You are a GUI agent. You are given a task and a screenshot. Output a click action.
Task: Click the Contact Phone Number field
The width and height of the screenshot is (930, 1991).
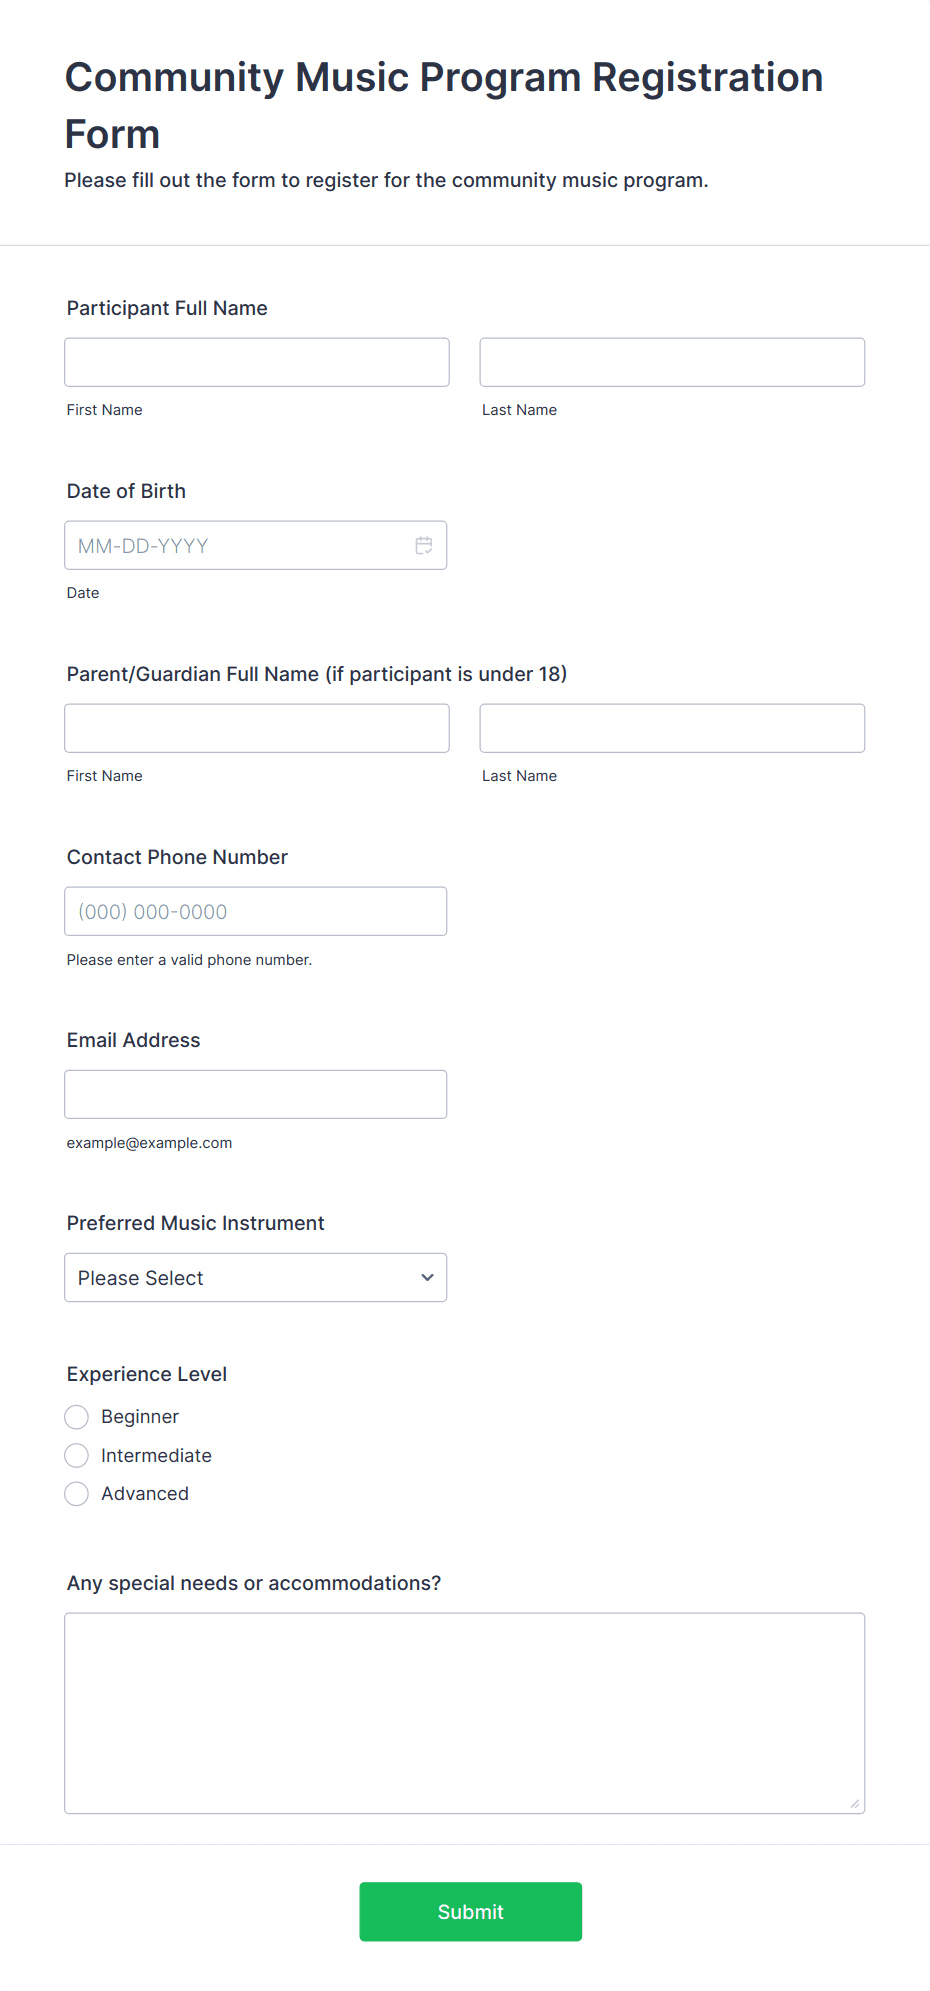tap(256, 911)
